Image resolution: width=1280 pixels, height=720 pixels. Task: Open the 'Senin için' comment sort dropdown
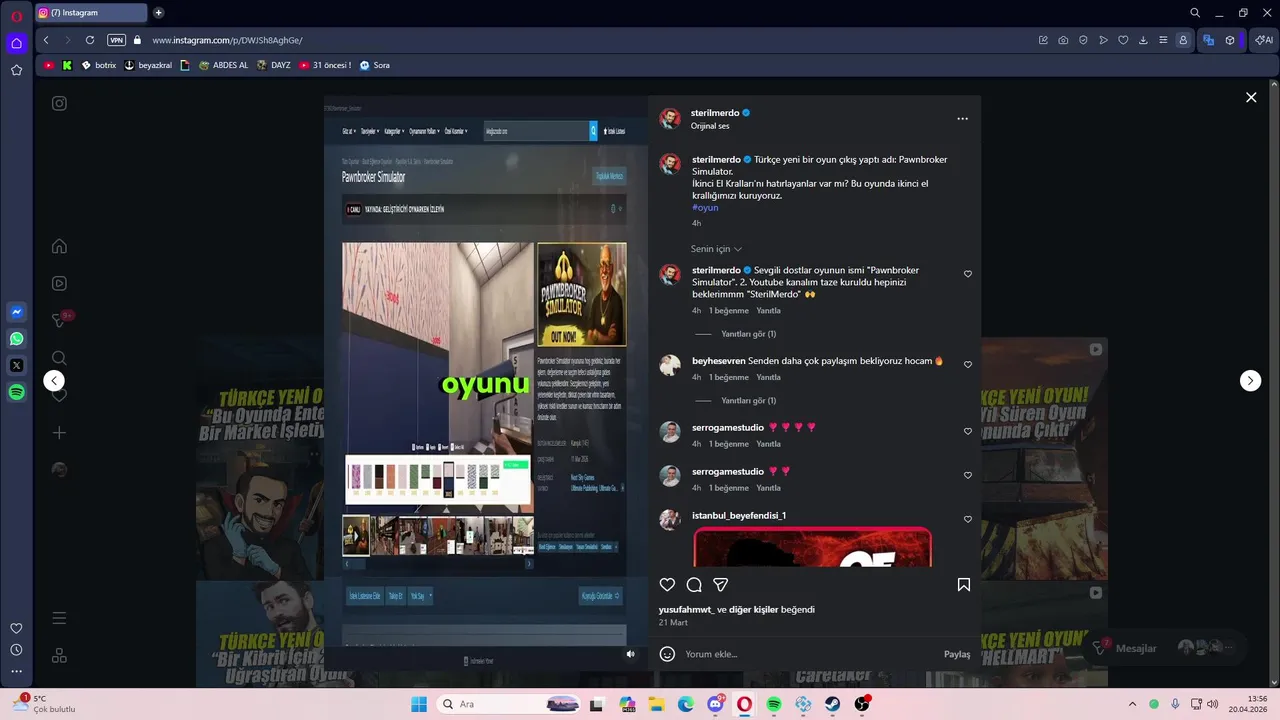pyautogui.click(x=716, y=249)
